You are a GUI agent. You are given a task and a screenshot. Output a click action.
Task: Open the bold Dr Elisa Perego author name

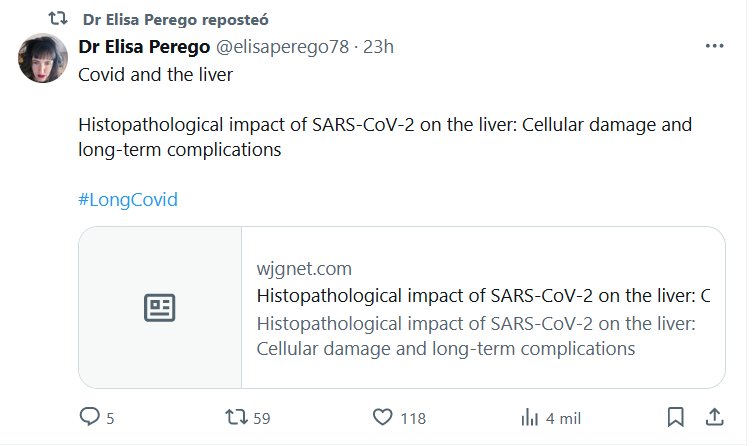[x=141, y=47]
